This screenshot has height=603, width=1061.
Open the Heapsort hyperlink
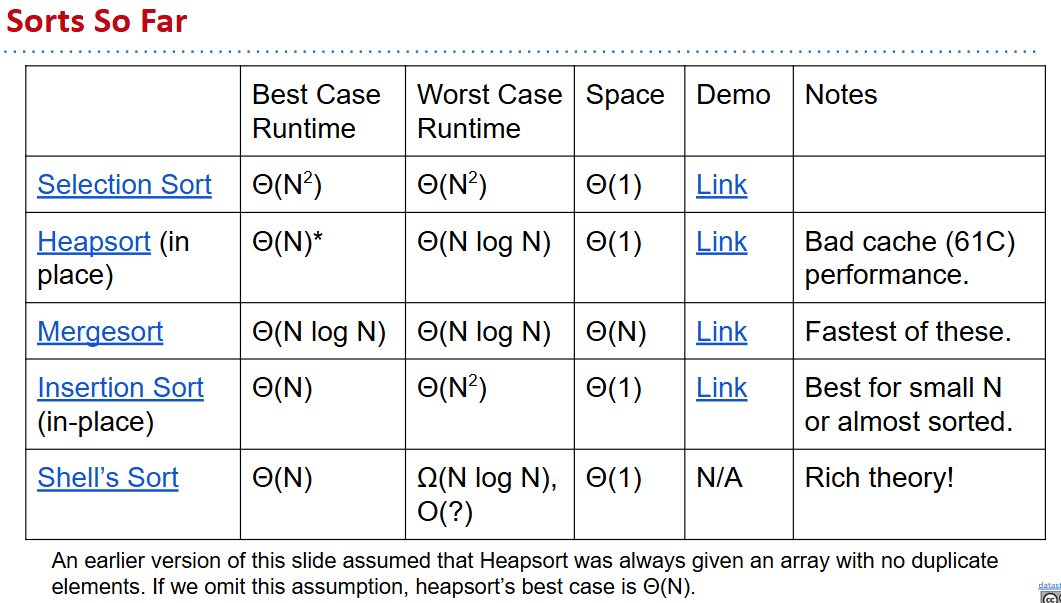(93, 242)
